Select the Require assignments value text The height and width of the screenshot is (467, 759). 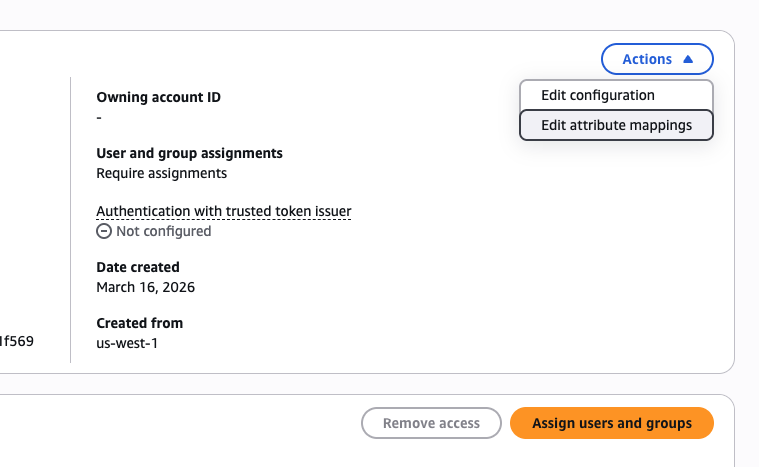click(161, 173)
